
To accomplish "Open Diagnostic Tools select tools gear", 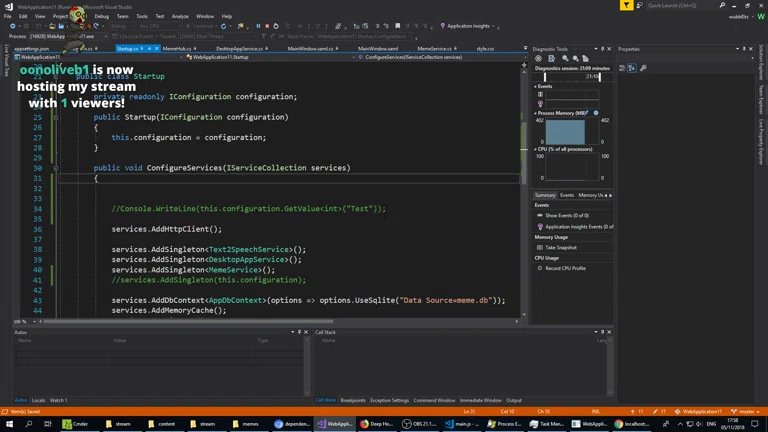I will [x=538, y=58].
